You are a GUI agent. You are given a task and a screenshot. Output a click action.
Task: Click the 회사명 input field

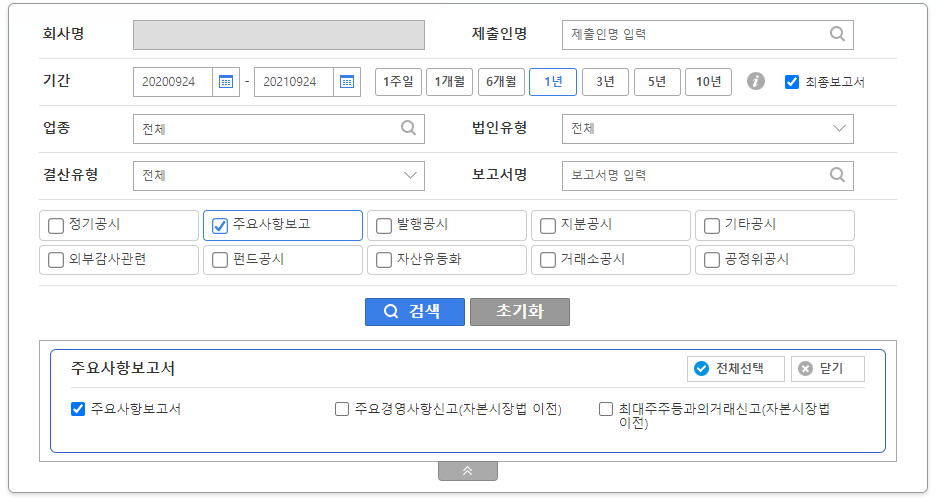click(x=279, y=35)
